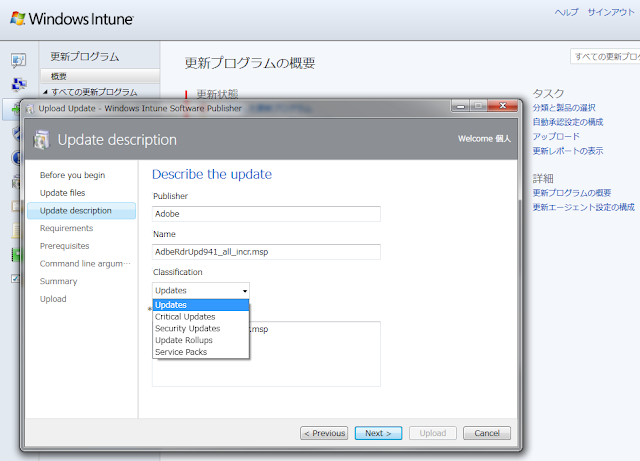Click the Classification label
The height and width of the screenshot is (461, 640).
coord(178,272)
